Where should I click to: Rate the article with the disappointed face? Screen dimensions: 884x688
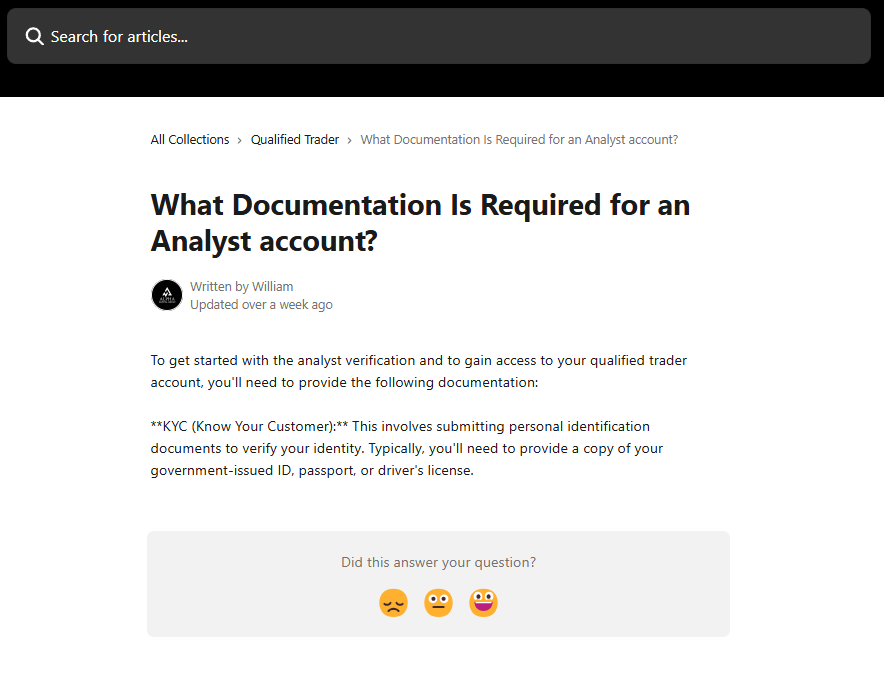pos(393,603)
